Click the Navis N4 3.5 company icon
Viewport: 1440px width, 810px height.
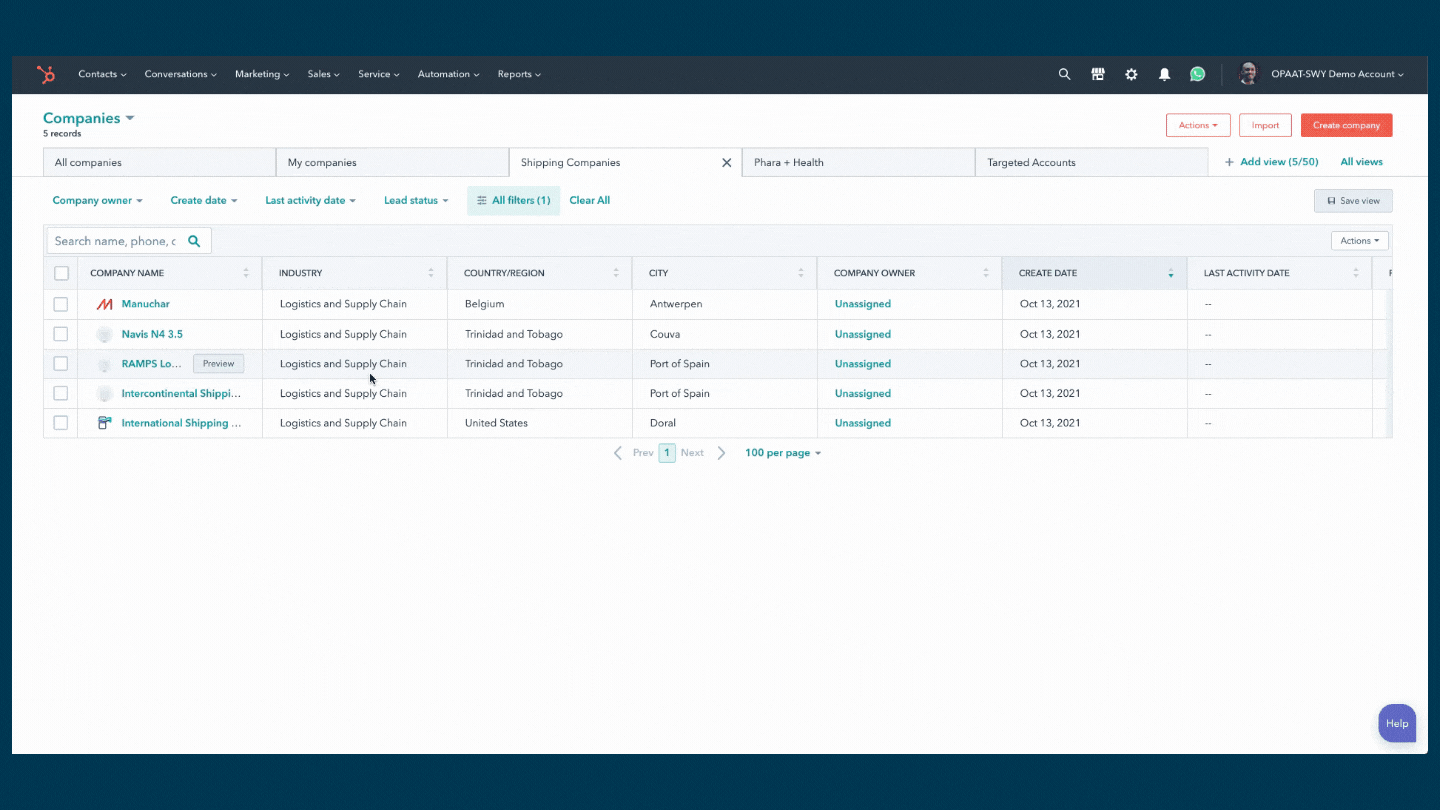point(104,334)
